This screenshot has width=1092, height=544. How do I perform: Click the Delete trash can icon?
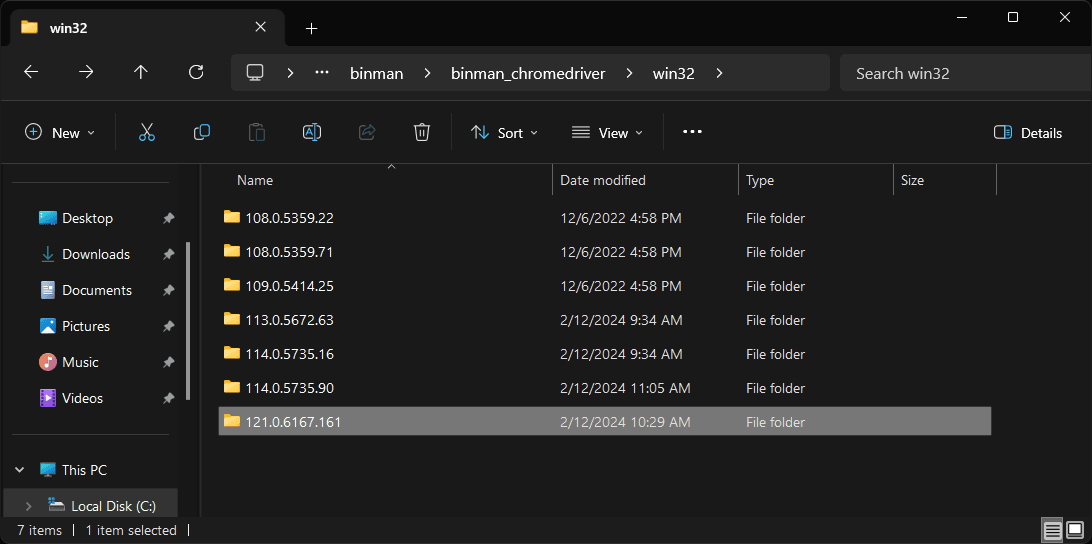click(x=422, y=132)
